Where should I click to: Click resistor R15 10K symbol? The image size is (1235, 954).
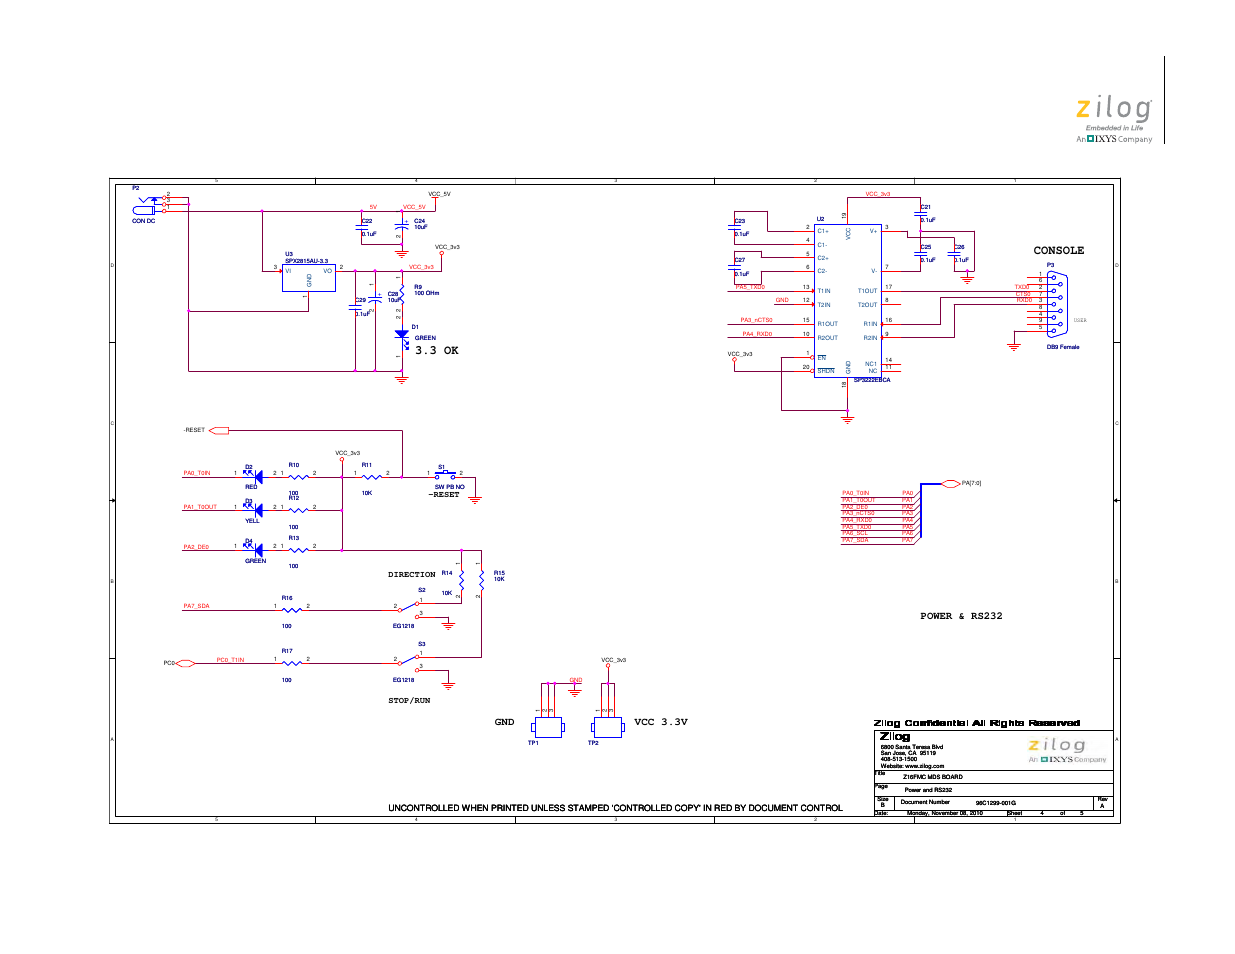(x=481, y=581)
